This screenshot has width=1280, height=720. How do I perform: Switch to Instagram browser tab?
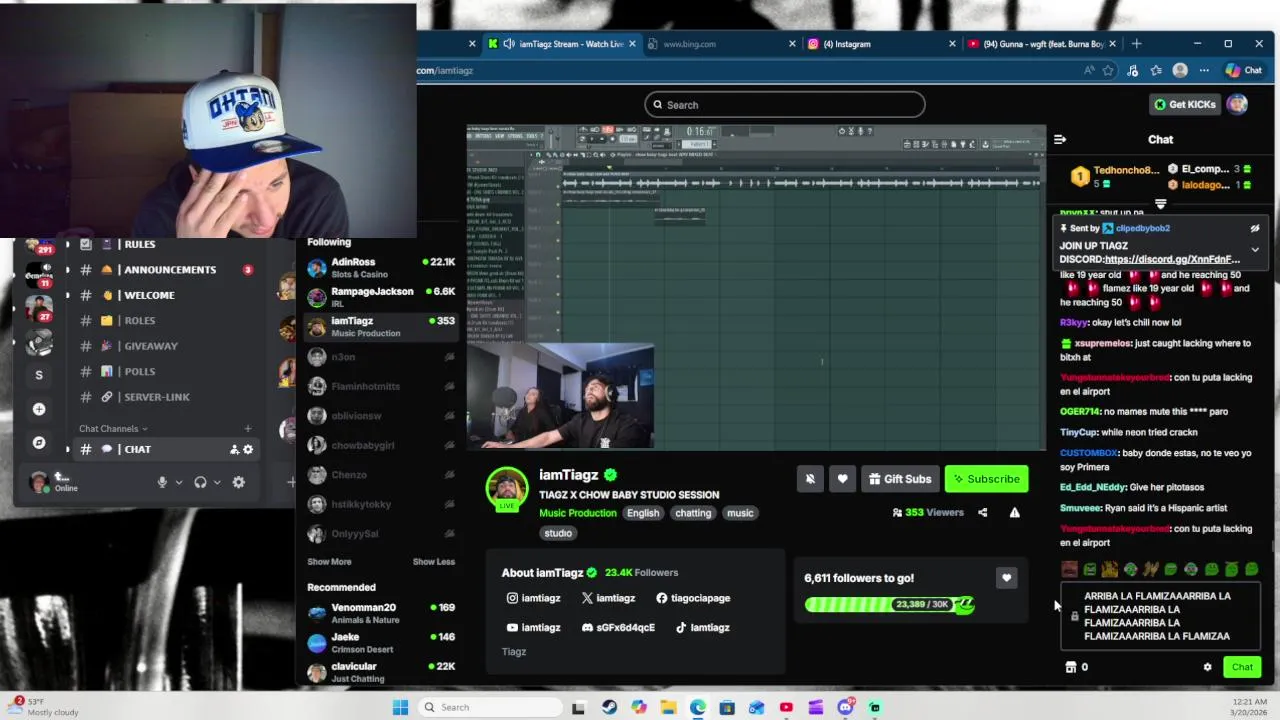coord(880,44)
